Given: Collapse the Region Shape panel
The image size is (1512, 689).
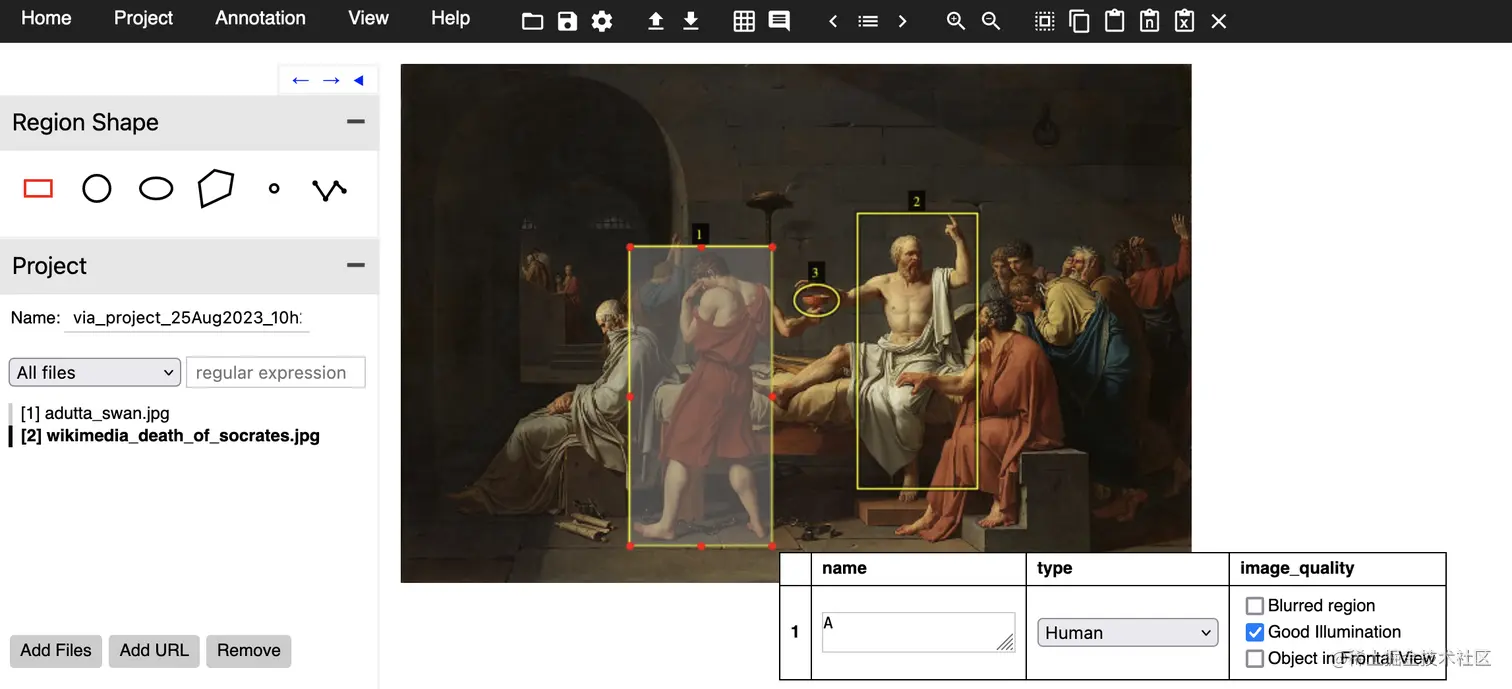Looking at the screenshot, I should pyautogui.click(x=355, y=122).
